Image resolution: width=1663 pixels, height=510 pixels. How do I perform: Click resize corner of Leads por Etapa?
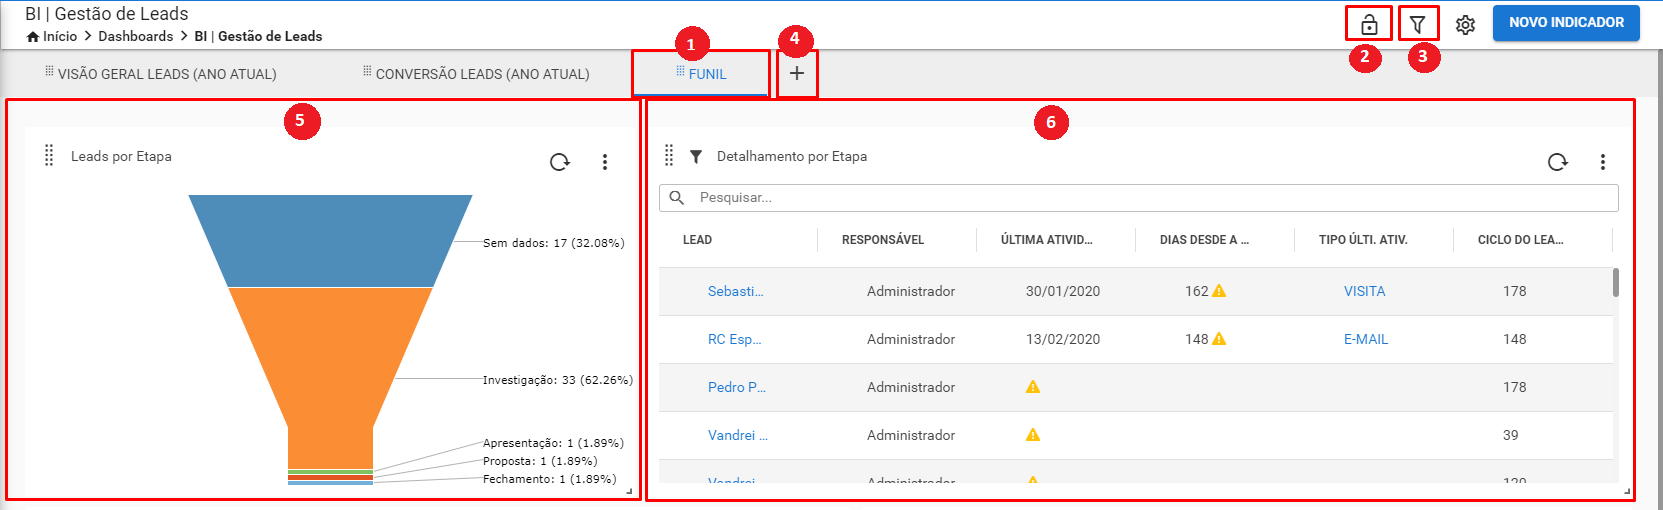(x=629, y=491)
